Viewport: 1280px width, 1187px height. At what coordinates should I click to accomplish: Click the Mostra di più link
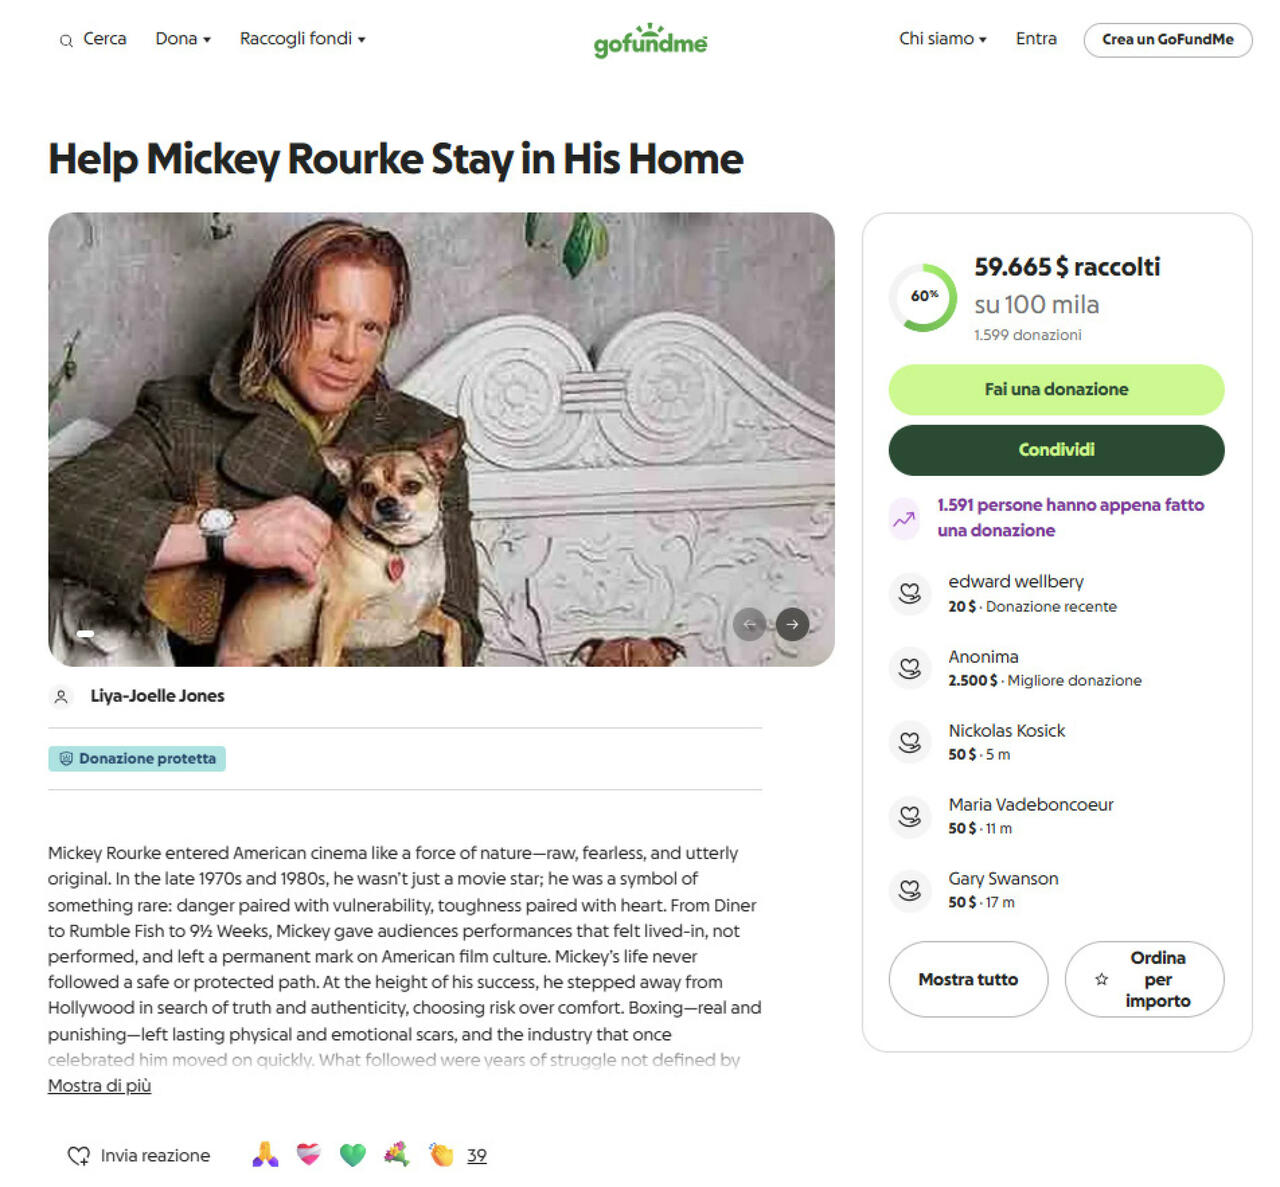coord(99,1085)
